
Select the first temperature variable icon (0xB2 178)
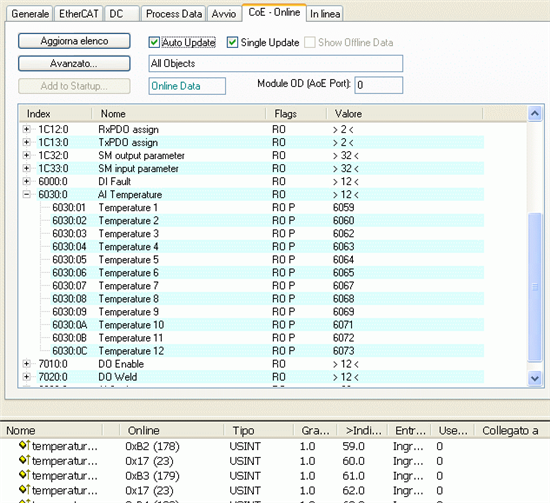24,445
